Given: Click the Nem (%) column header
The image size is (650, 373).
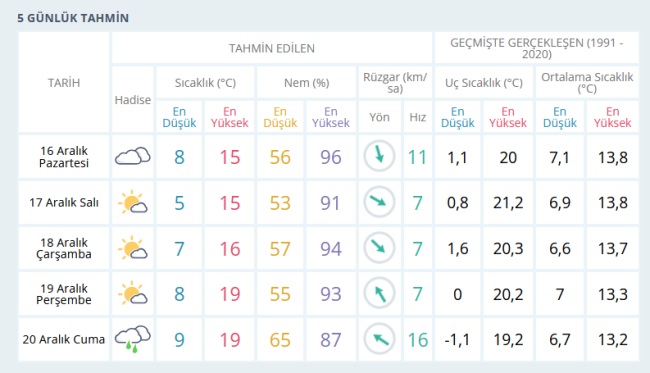Looking at the screenshot, I should (306, 82).
